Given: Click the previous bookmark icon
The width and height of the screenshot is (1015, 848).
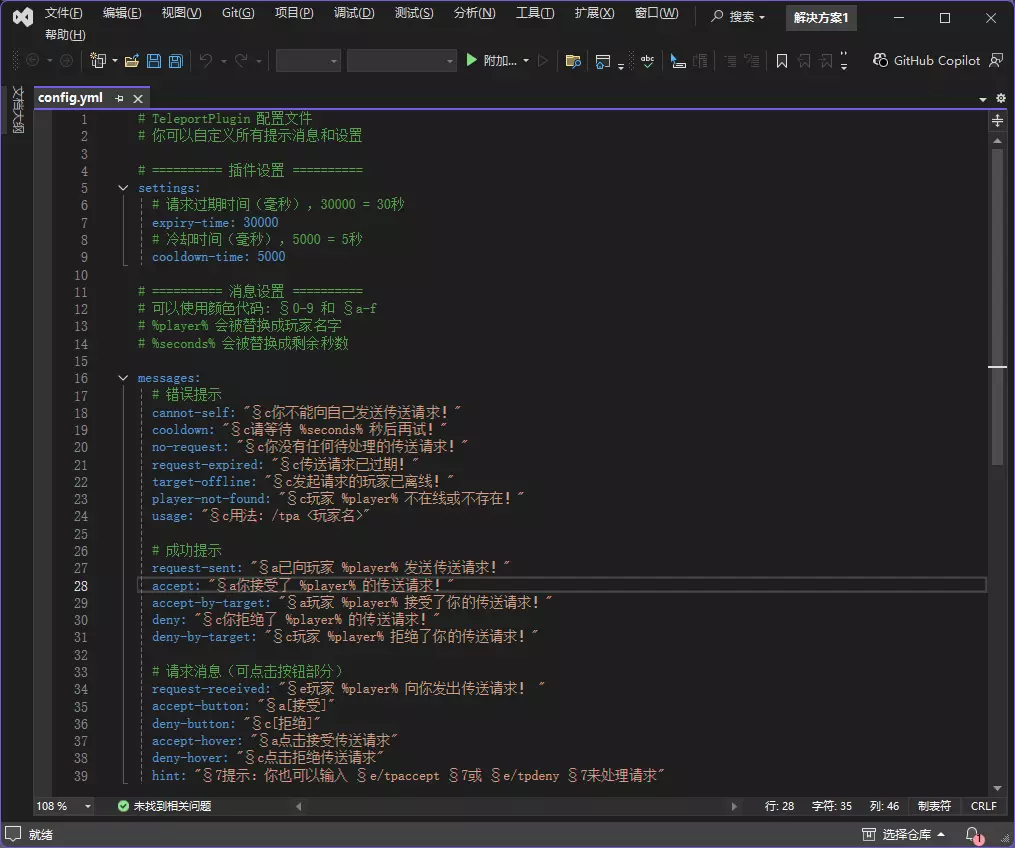Looking at the screenshot, I should click(804, 61).
